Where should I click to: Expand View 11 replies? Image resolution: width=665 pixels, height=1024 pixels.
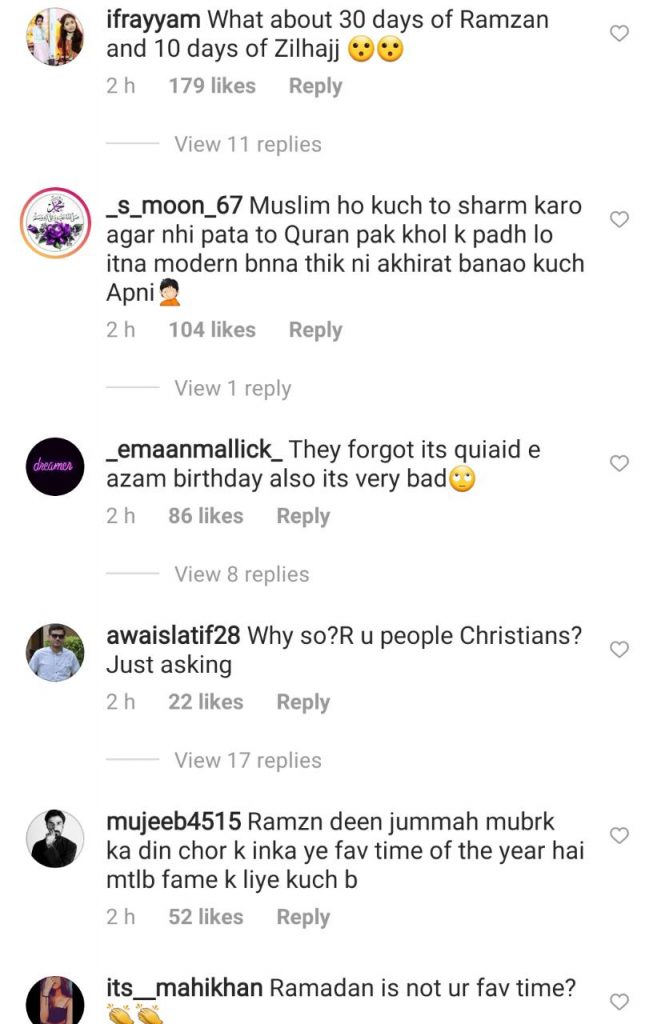pyautogui.click(x=248, y=144)
